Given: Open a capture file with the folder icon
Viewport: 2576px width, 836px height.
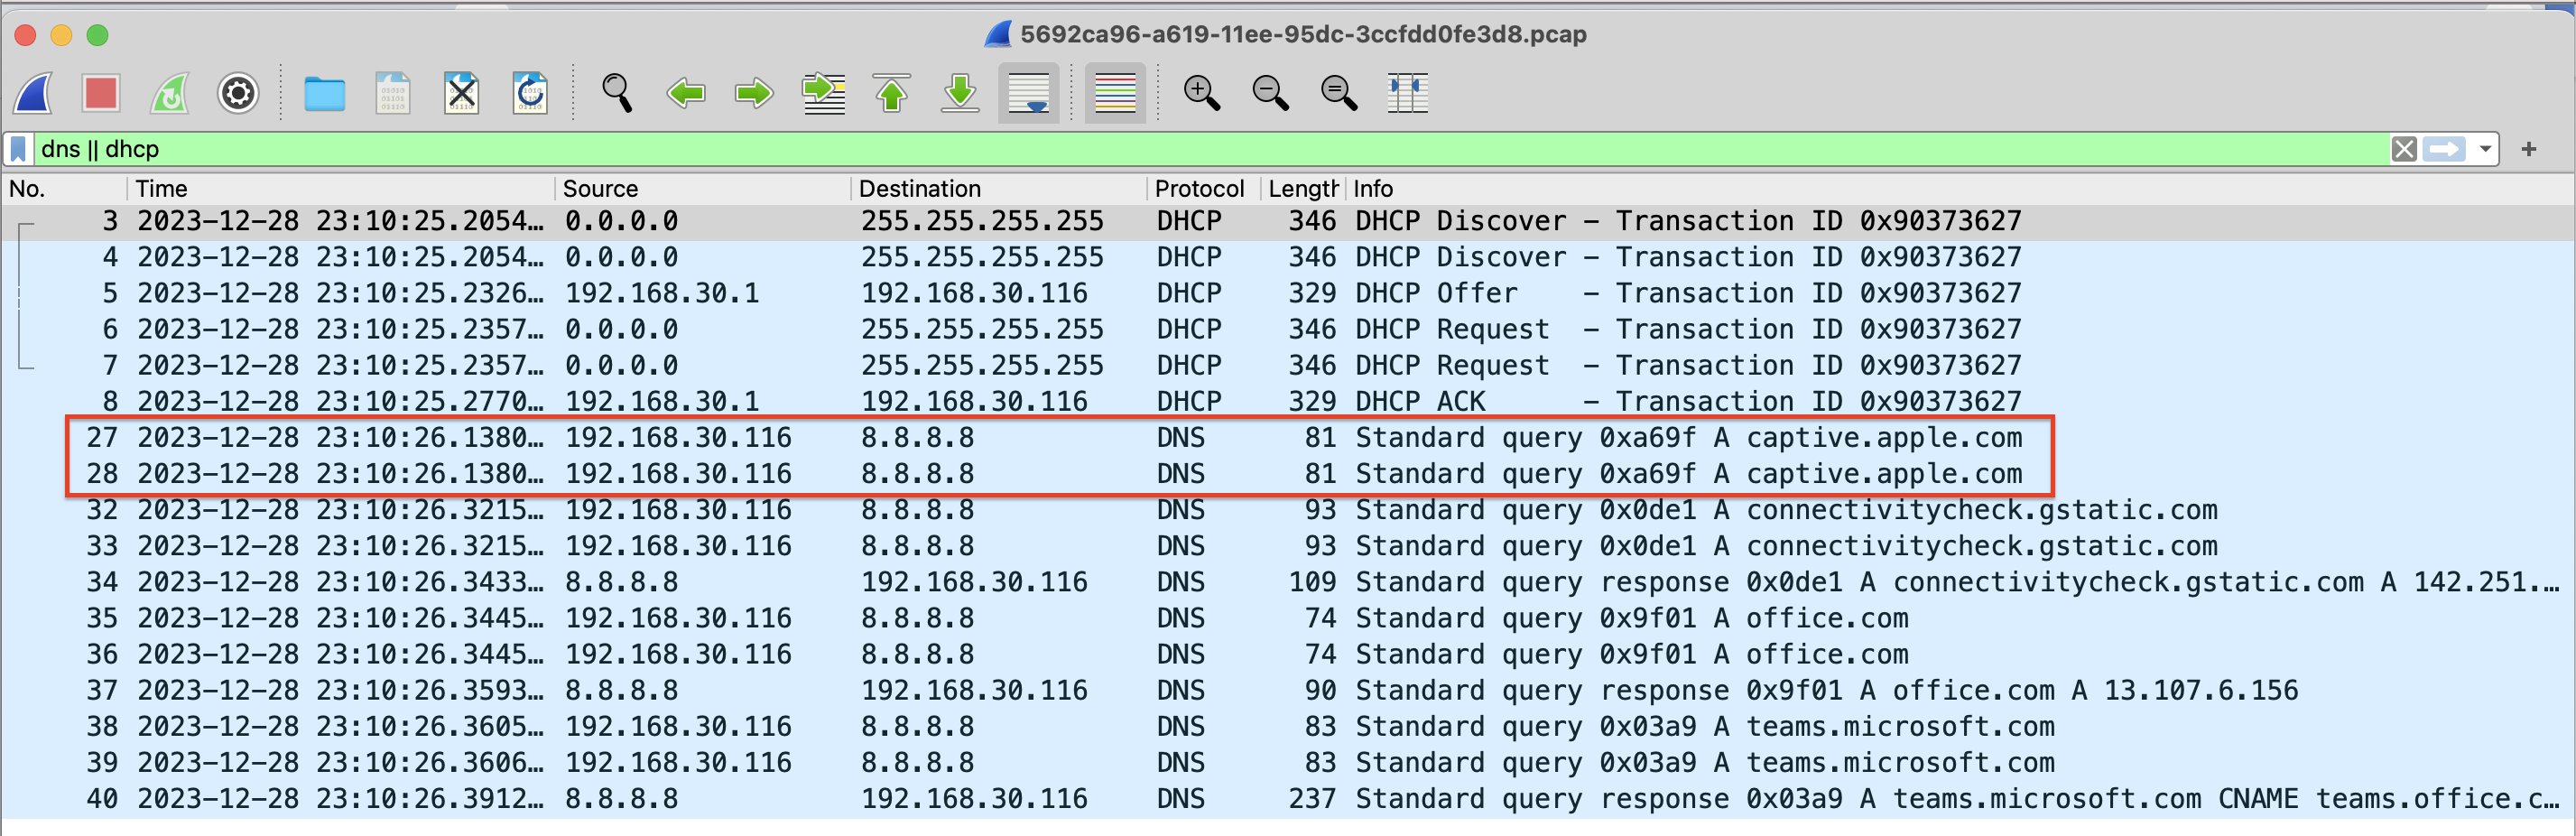Looking at the screenshot, I should pos(324,94).
